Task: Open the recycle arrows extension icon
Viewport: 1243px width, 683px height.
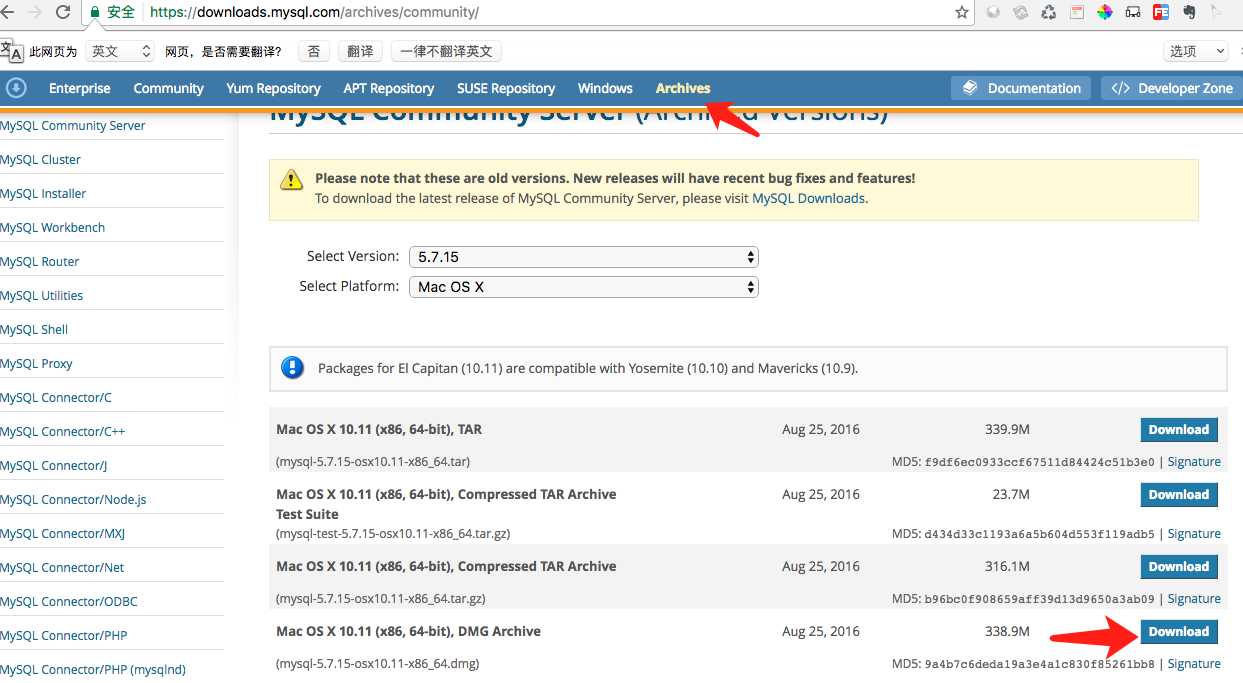Action: [x=1049, y=12]
